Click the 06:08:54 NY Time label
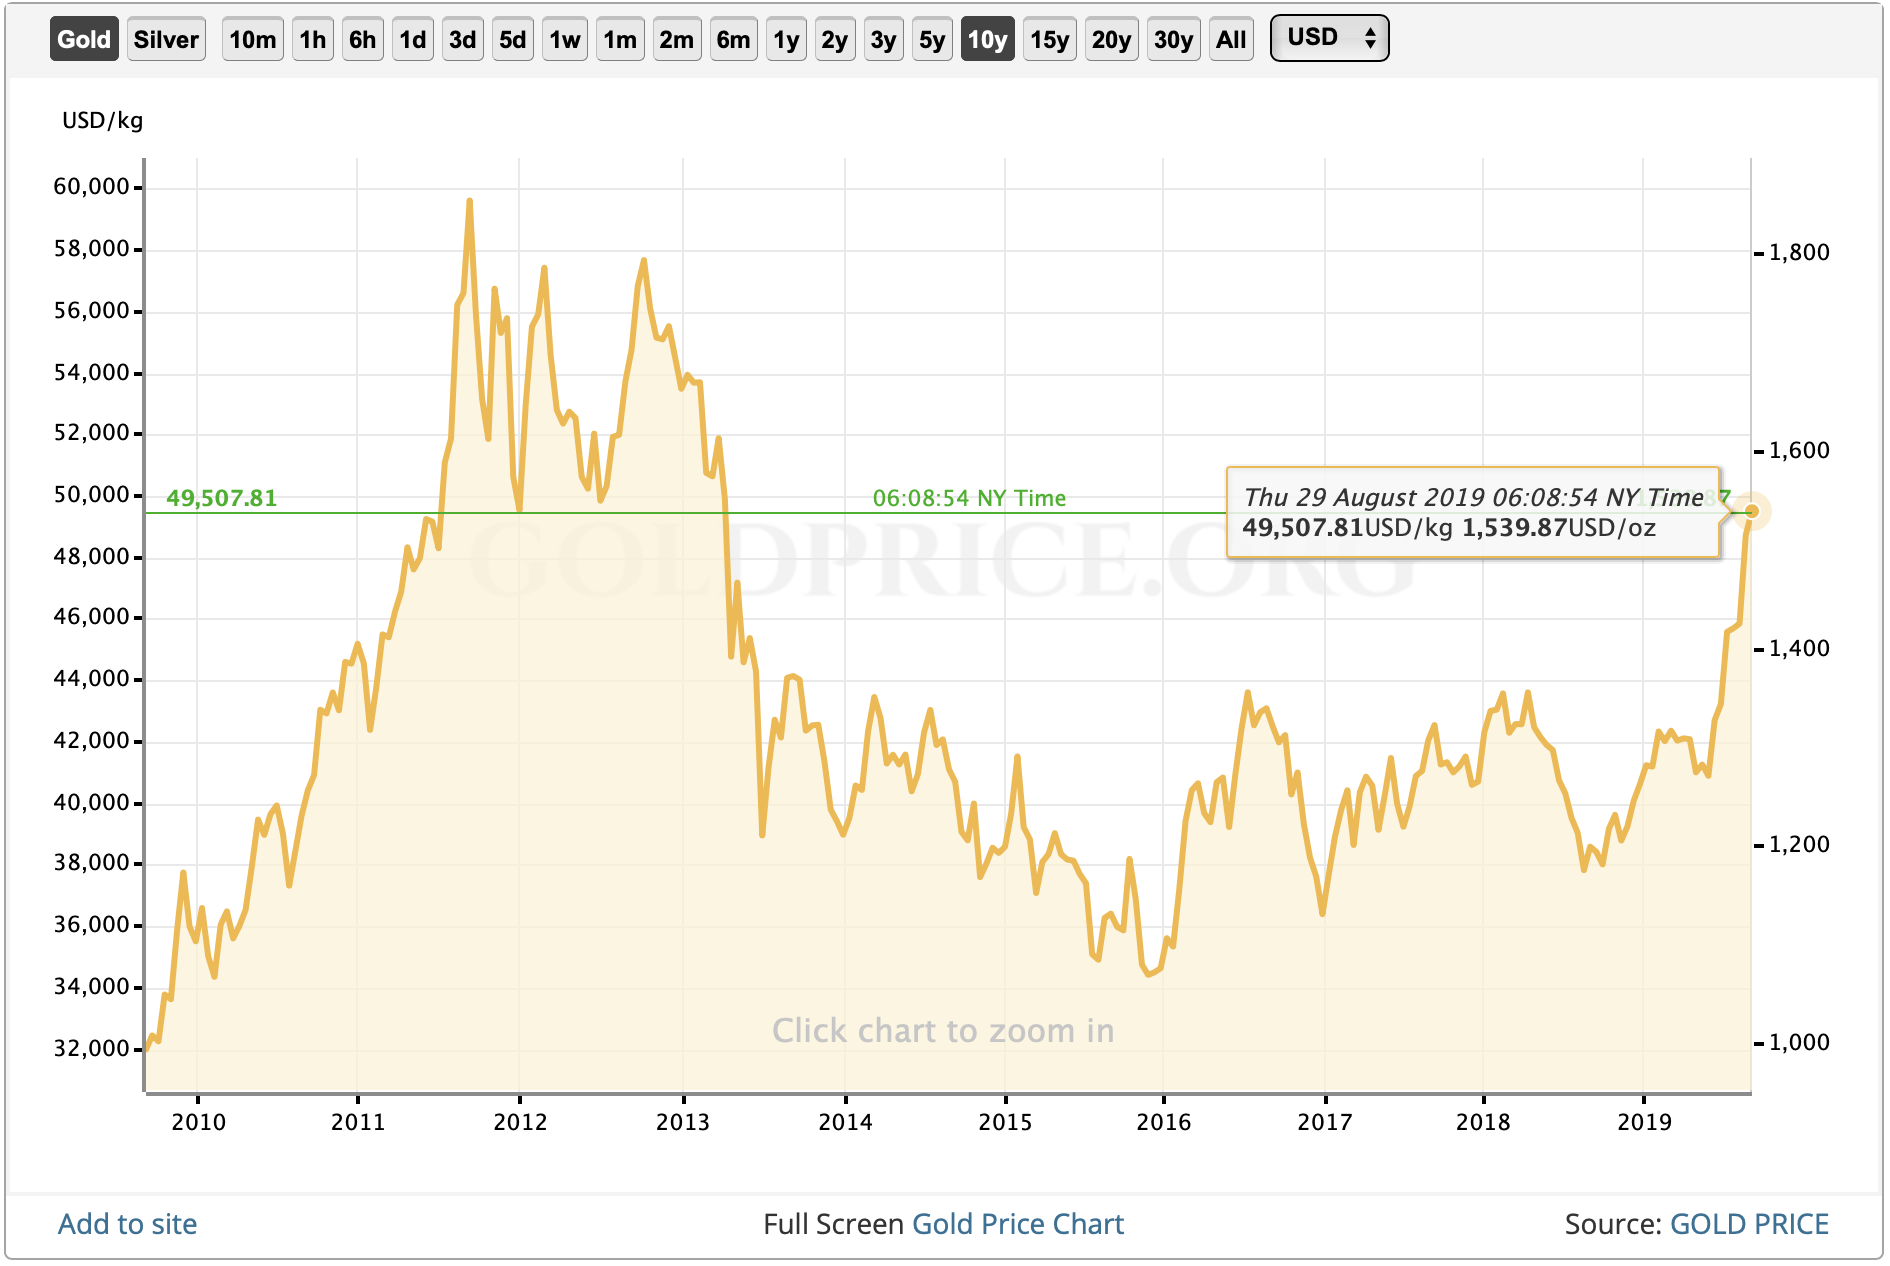The height and width of the screenshot is (1266, 1890). pyautogui.click(x=969, y=498)
